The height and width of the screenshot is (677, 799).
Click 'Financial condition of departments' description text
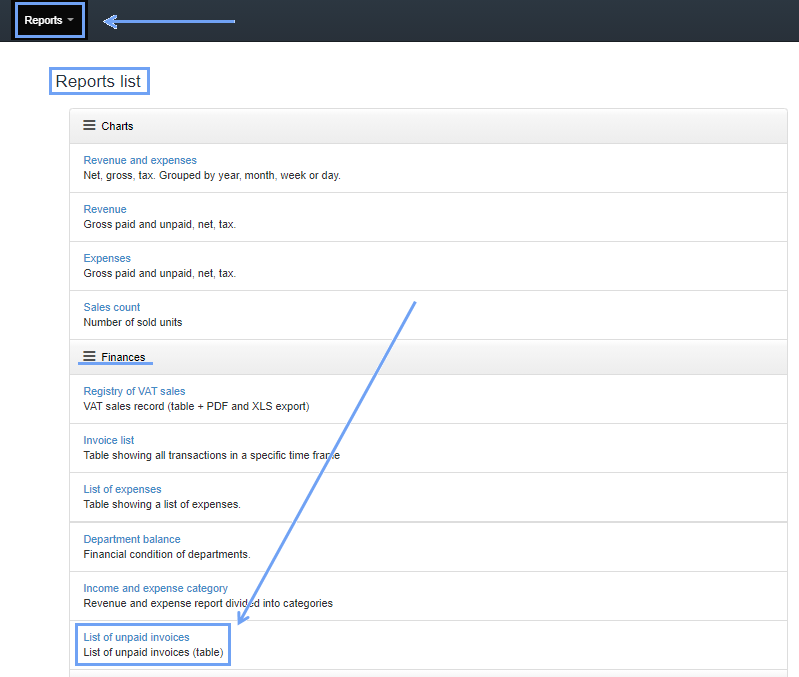[167, 554]
